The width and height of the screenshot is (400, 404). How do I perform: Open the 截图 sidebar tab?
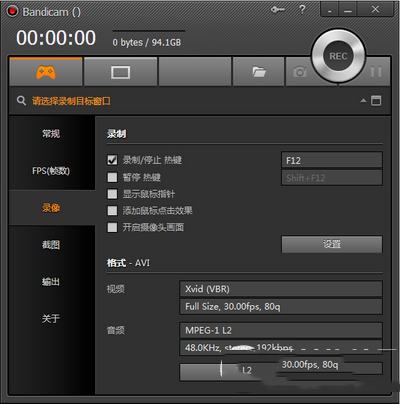click(x=51, y=245)
